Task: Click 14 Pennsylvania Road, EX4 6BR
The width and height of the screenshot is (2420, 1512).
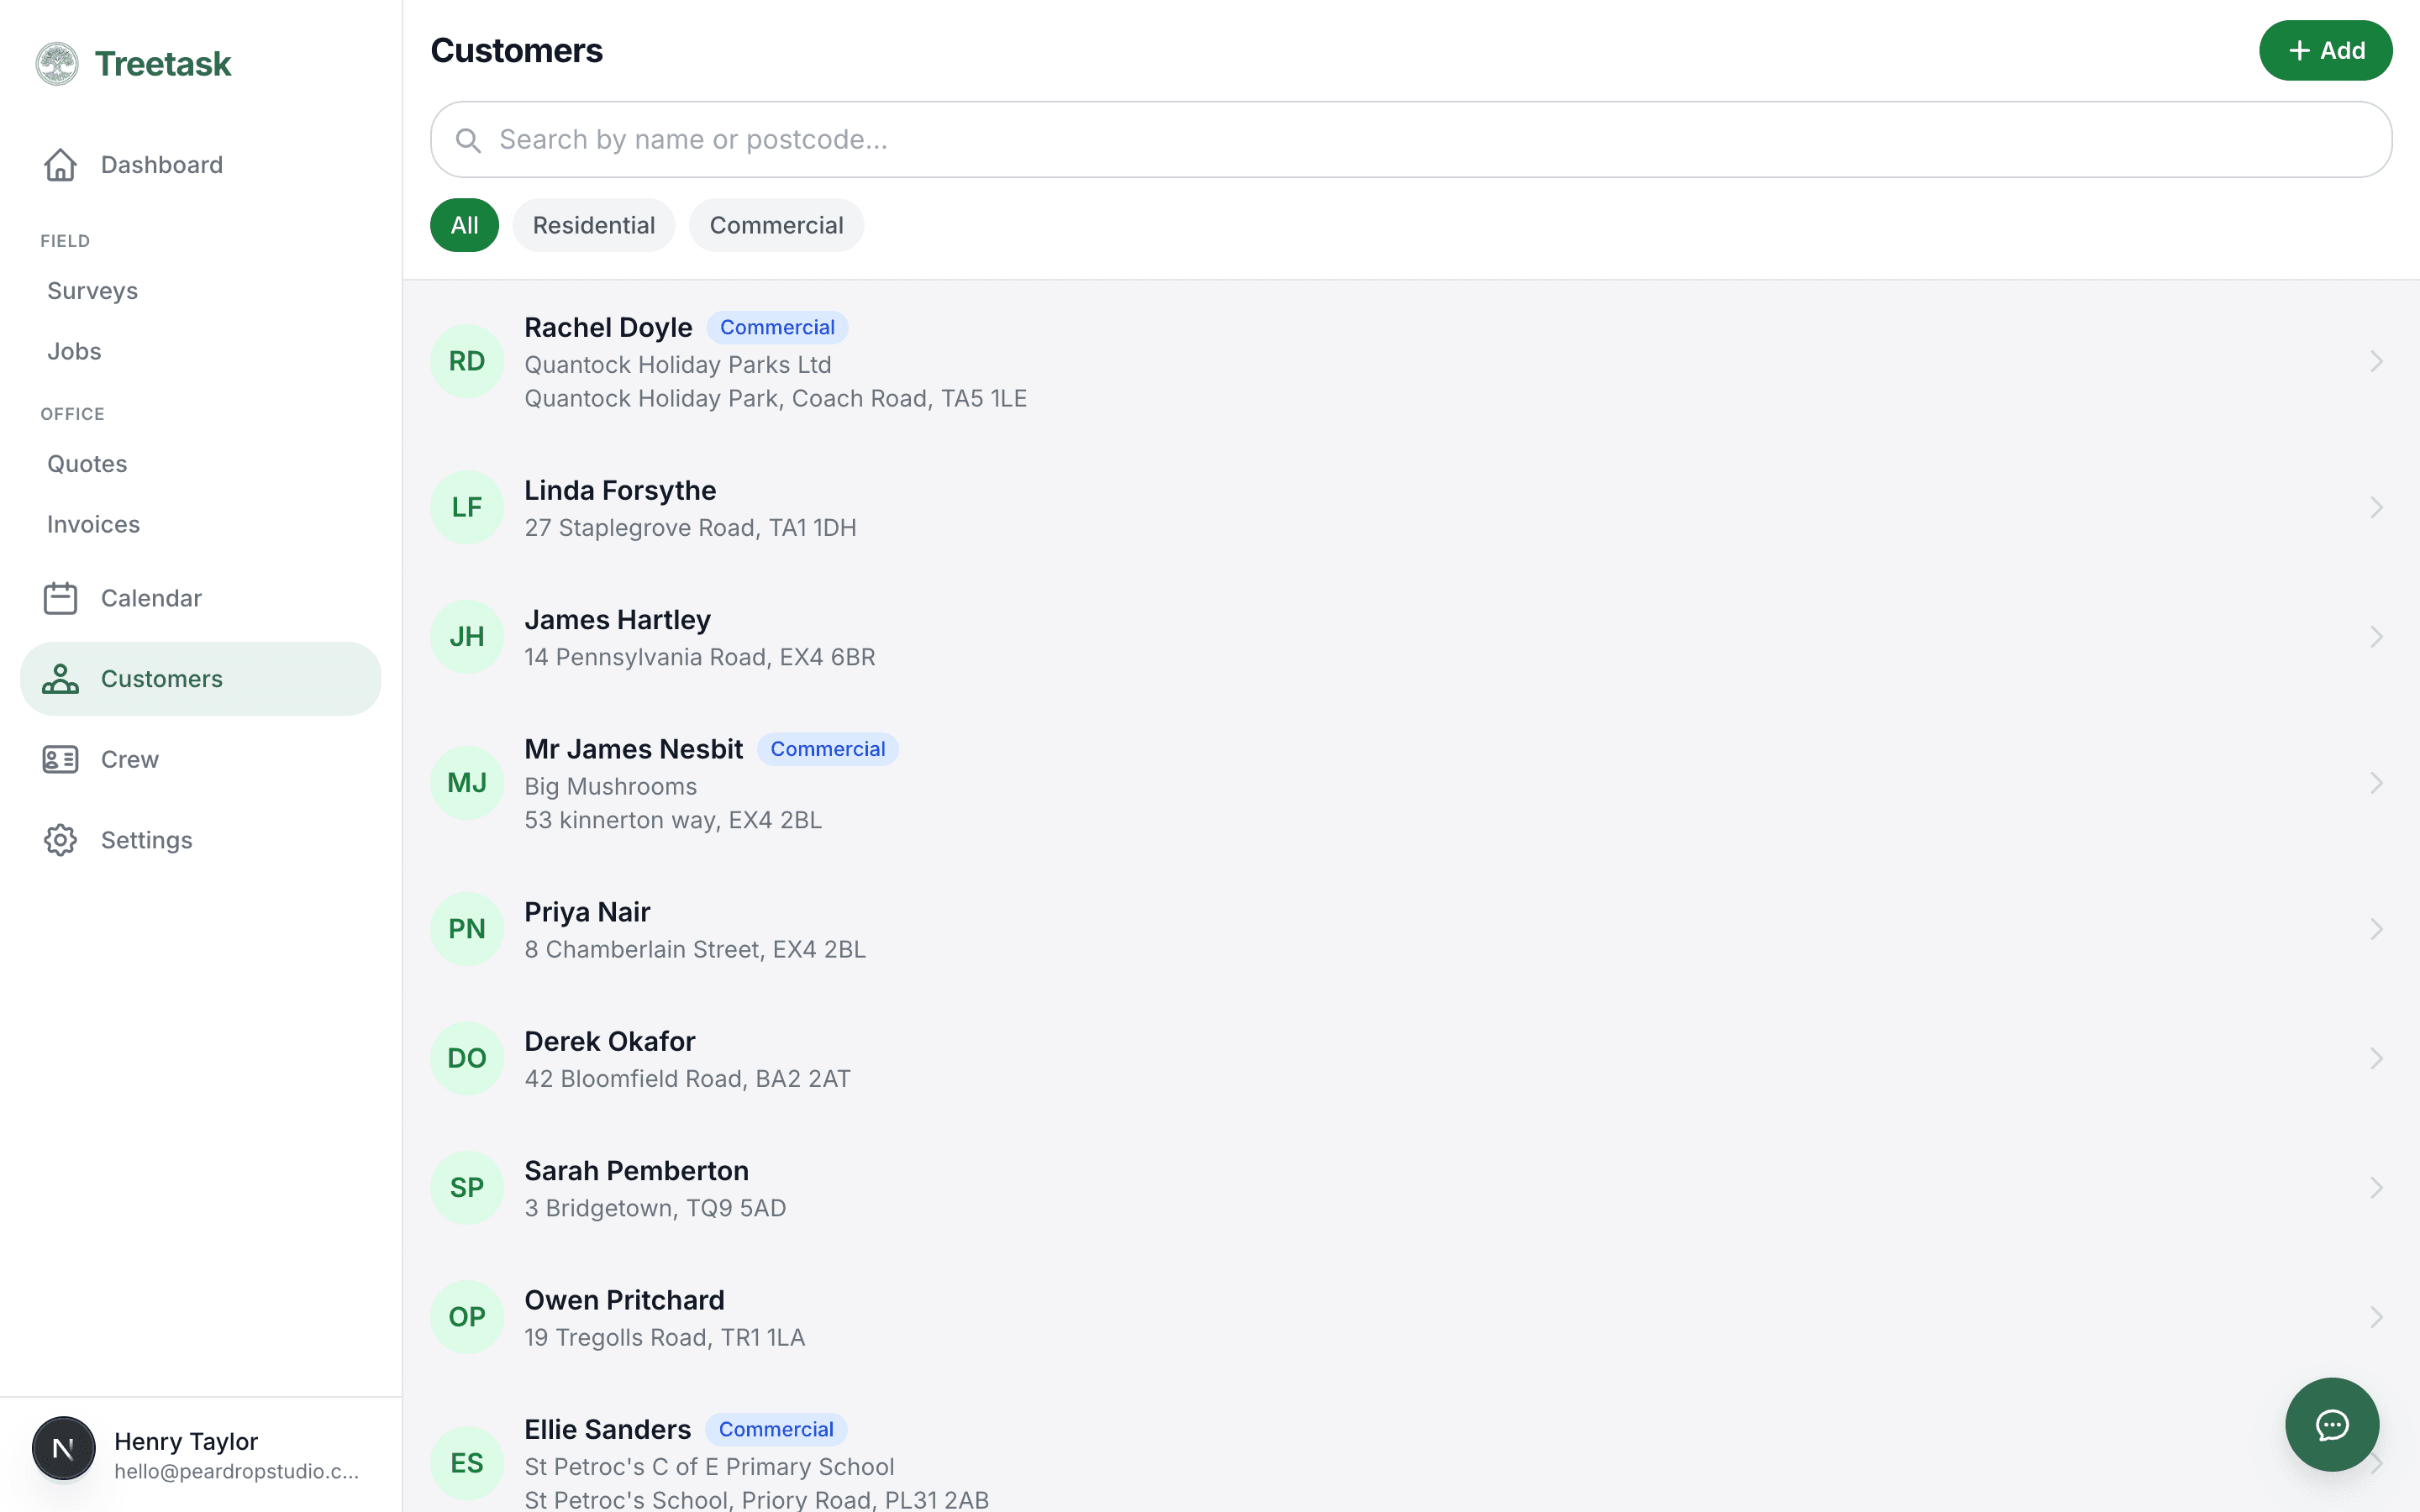Action: coord(700,657)
